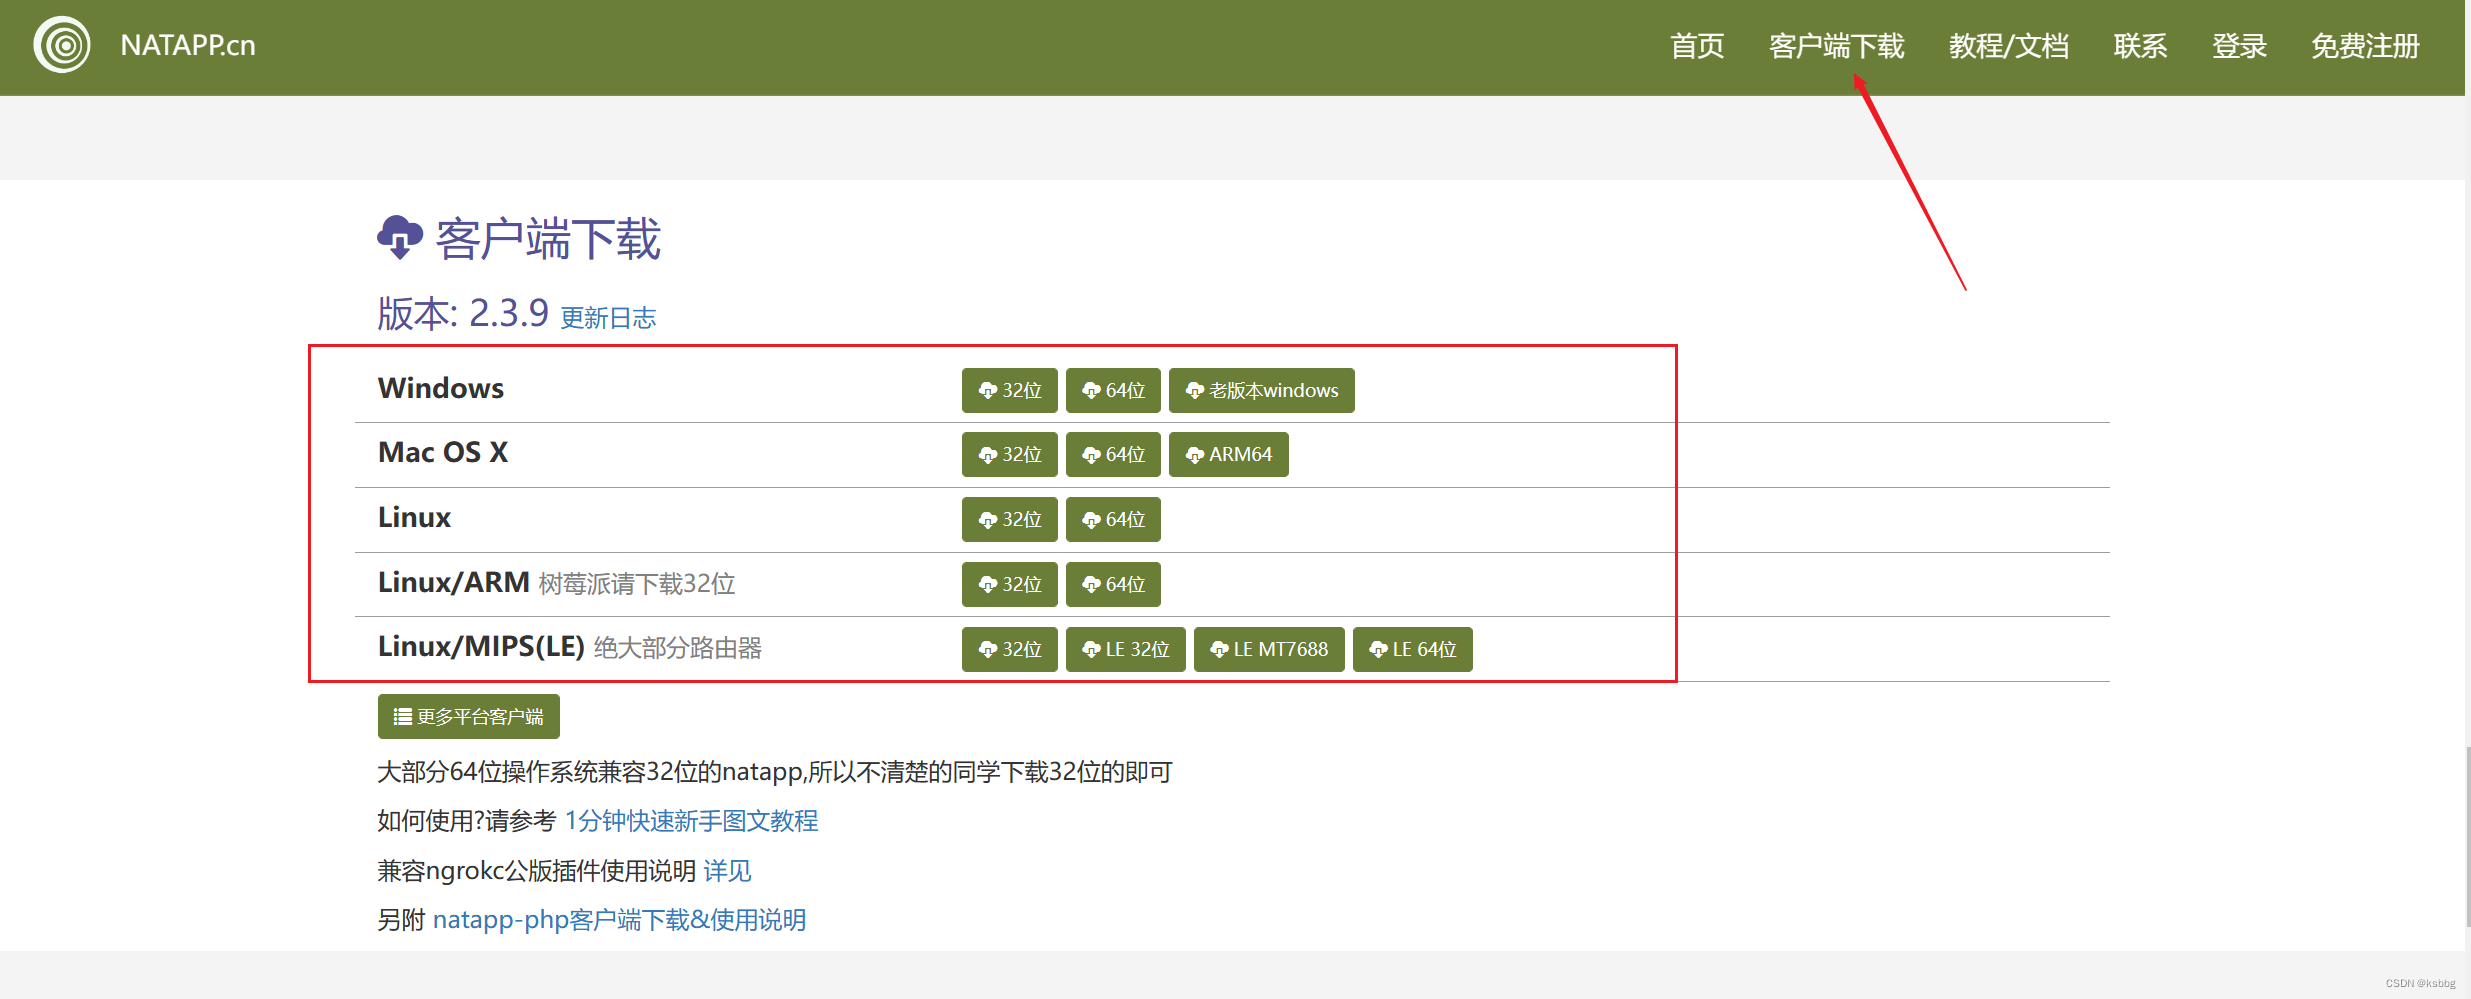Click the NATAPP spiral logo icon
This screenshot has width=2471, height=999.
62,45
